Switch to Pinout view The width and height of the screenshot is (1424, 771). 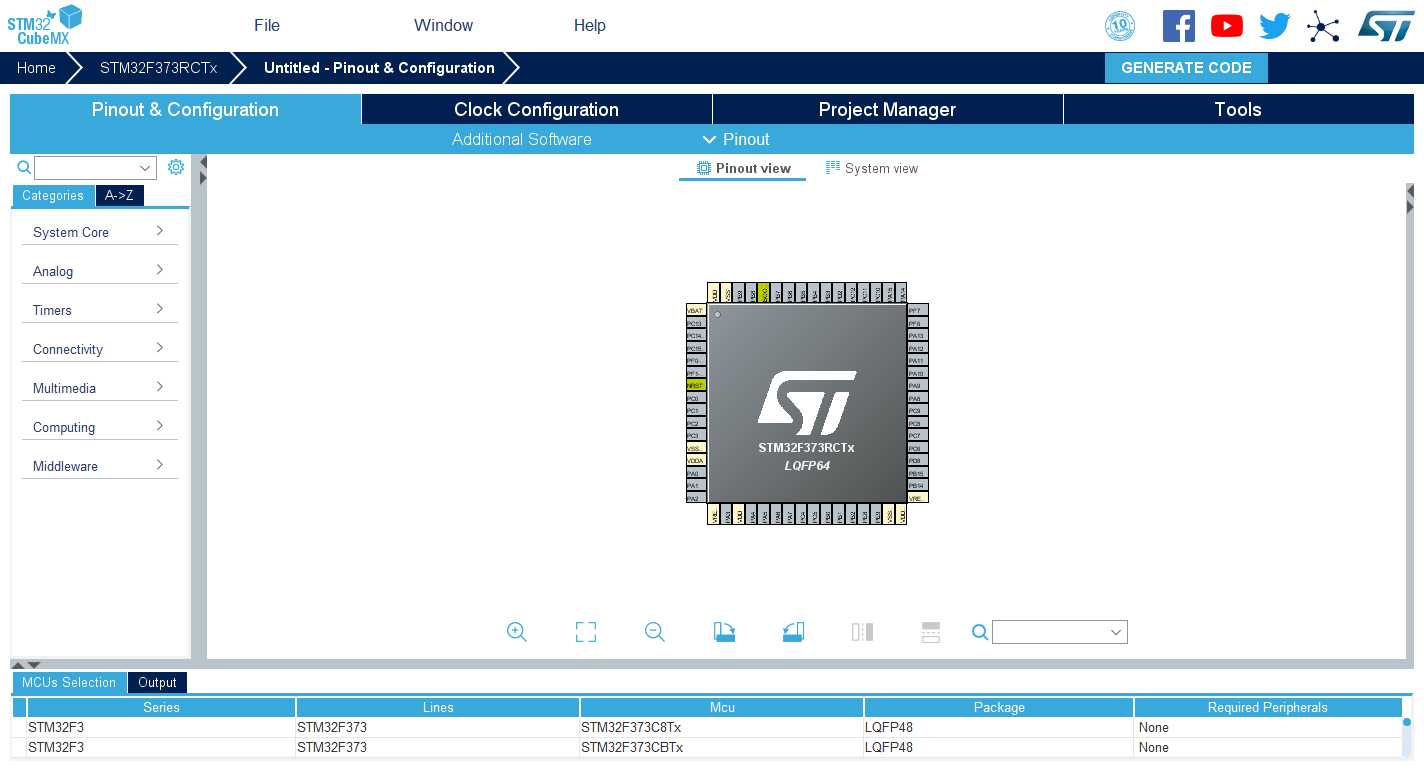(x=744, y=168)
